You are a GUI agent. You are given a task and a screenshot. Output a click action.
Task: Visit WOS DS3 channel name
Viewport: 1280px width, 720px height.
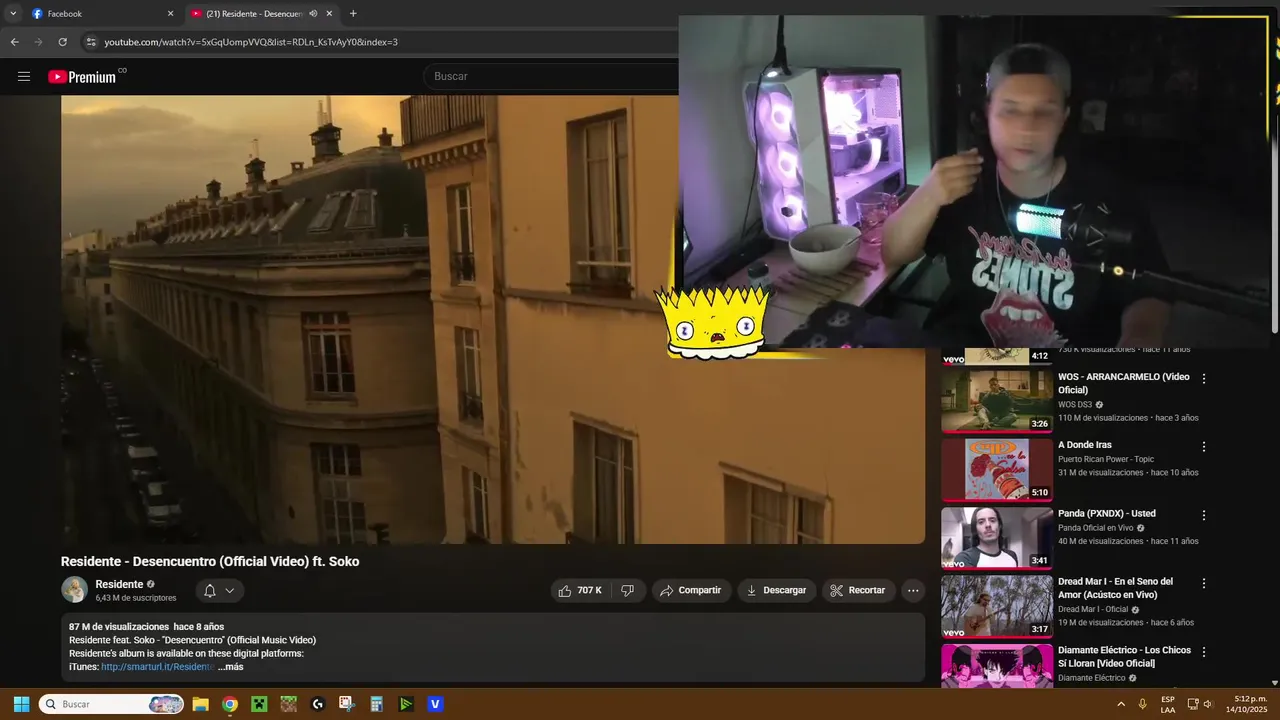point(1075,404)
